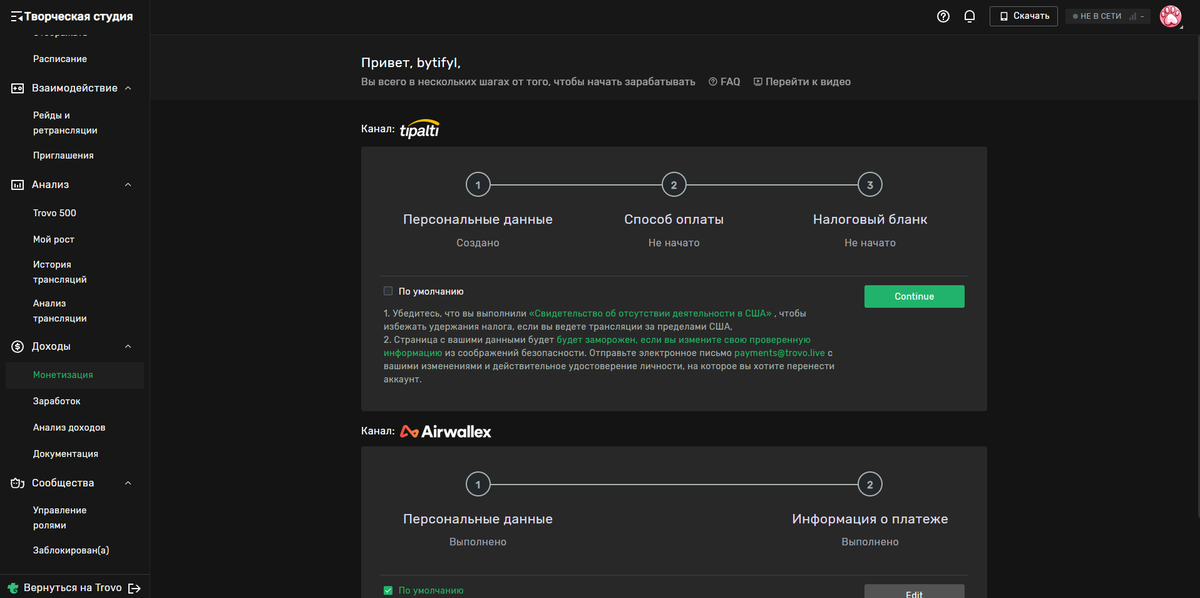Click the Edit button for Airwallex
The height and width of the screenshot is (598, 1200).
(x=914, y=591)
